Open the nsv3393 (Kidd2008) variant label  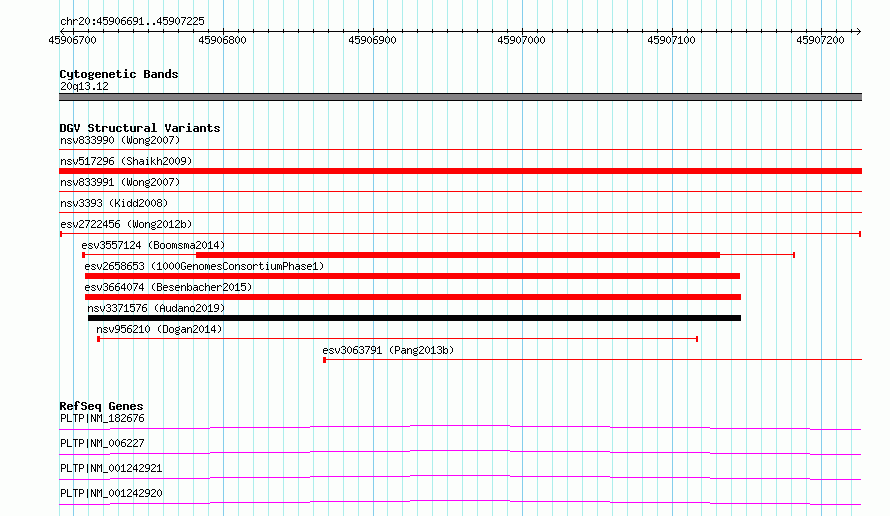tap(114, 203)
